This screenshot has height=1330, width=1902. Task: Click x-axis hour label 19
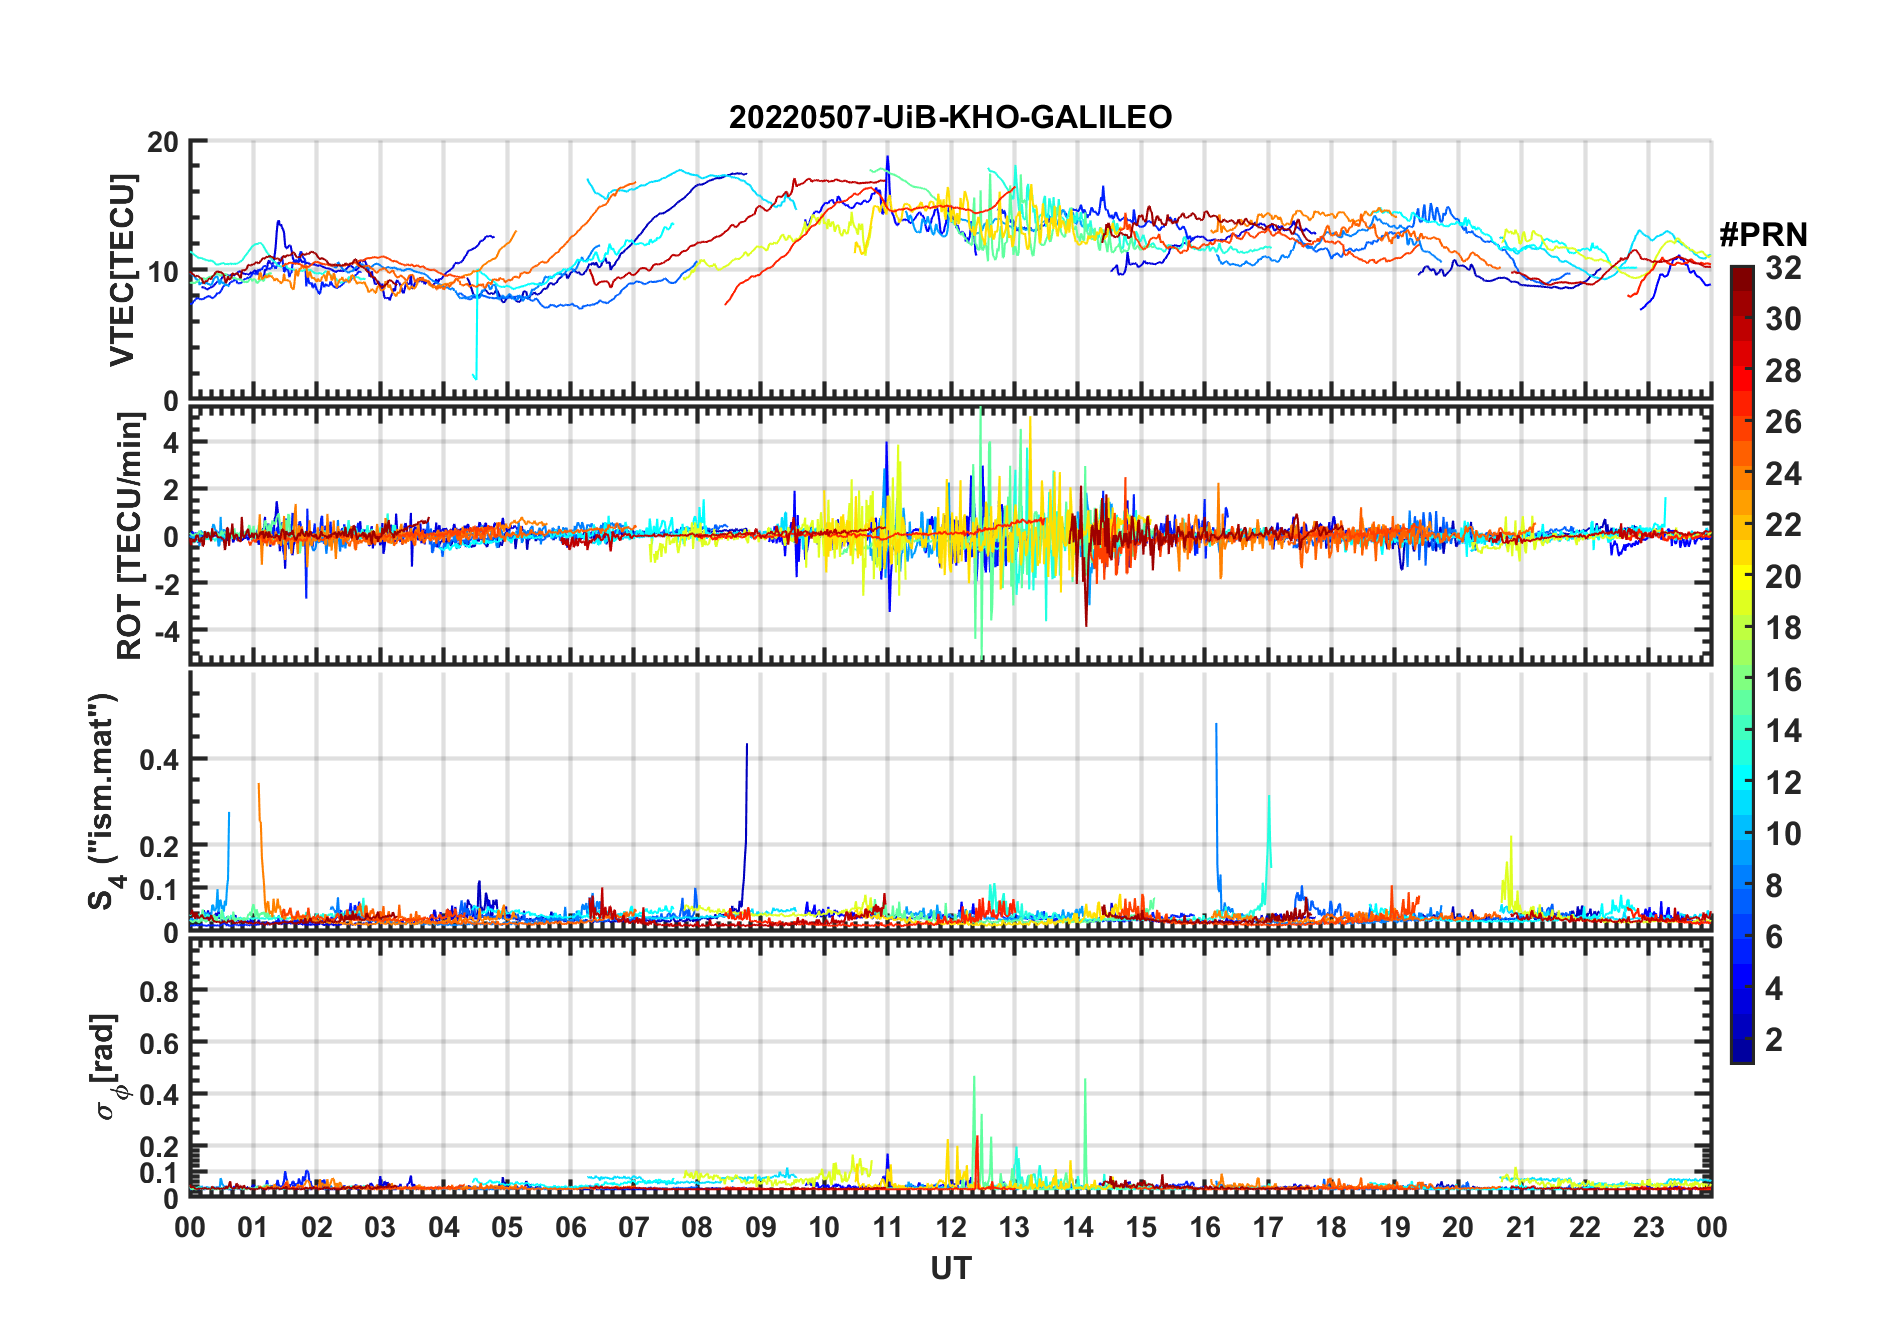click(1395, 1227)
